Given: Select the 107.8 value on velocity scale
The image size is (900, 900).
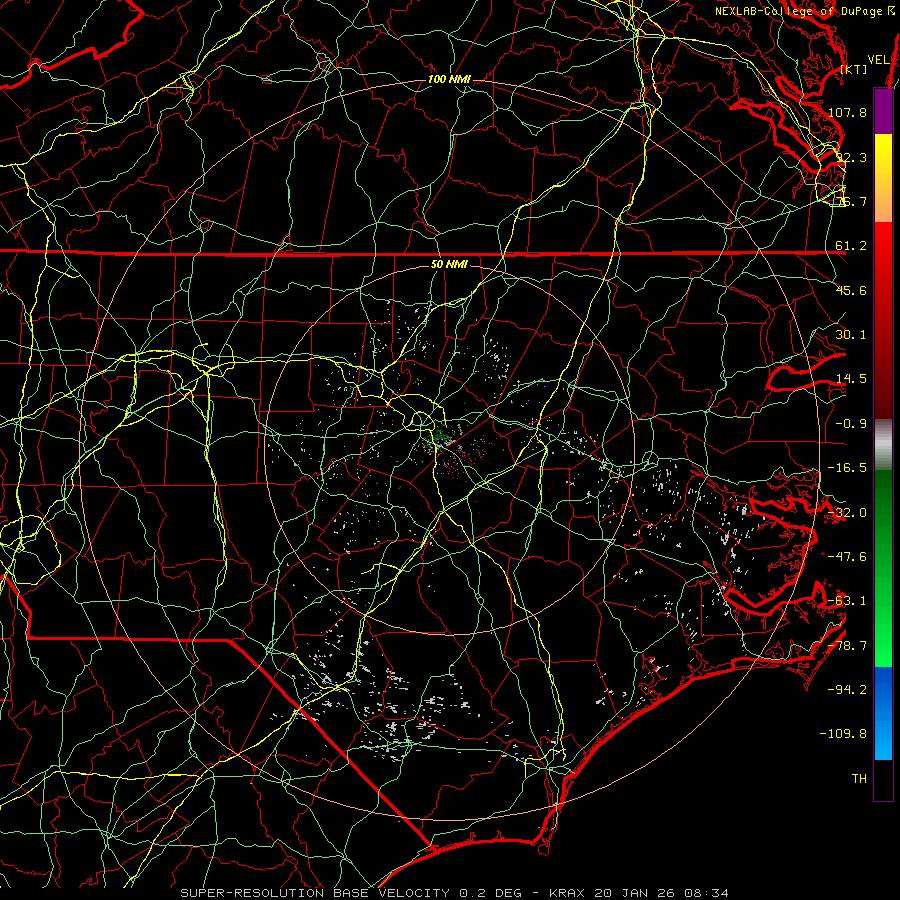Looking at the screenshot, I should click(848, 112).
